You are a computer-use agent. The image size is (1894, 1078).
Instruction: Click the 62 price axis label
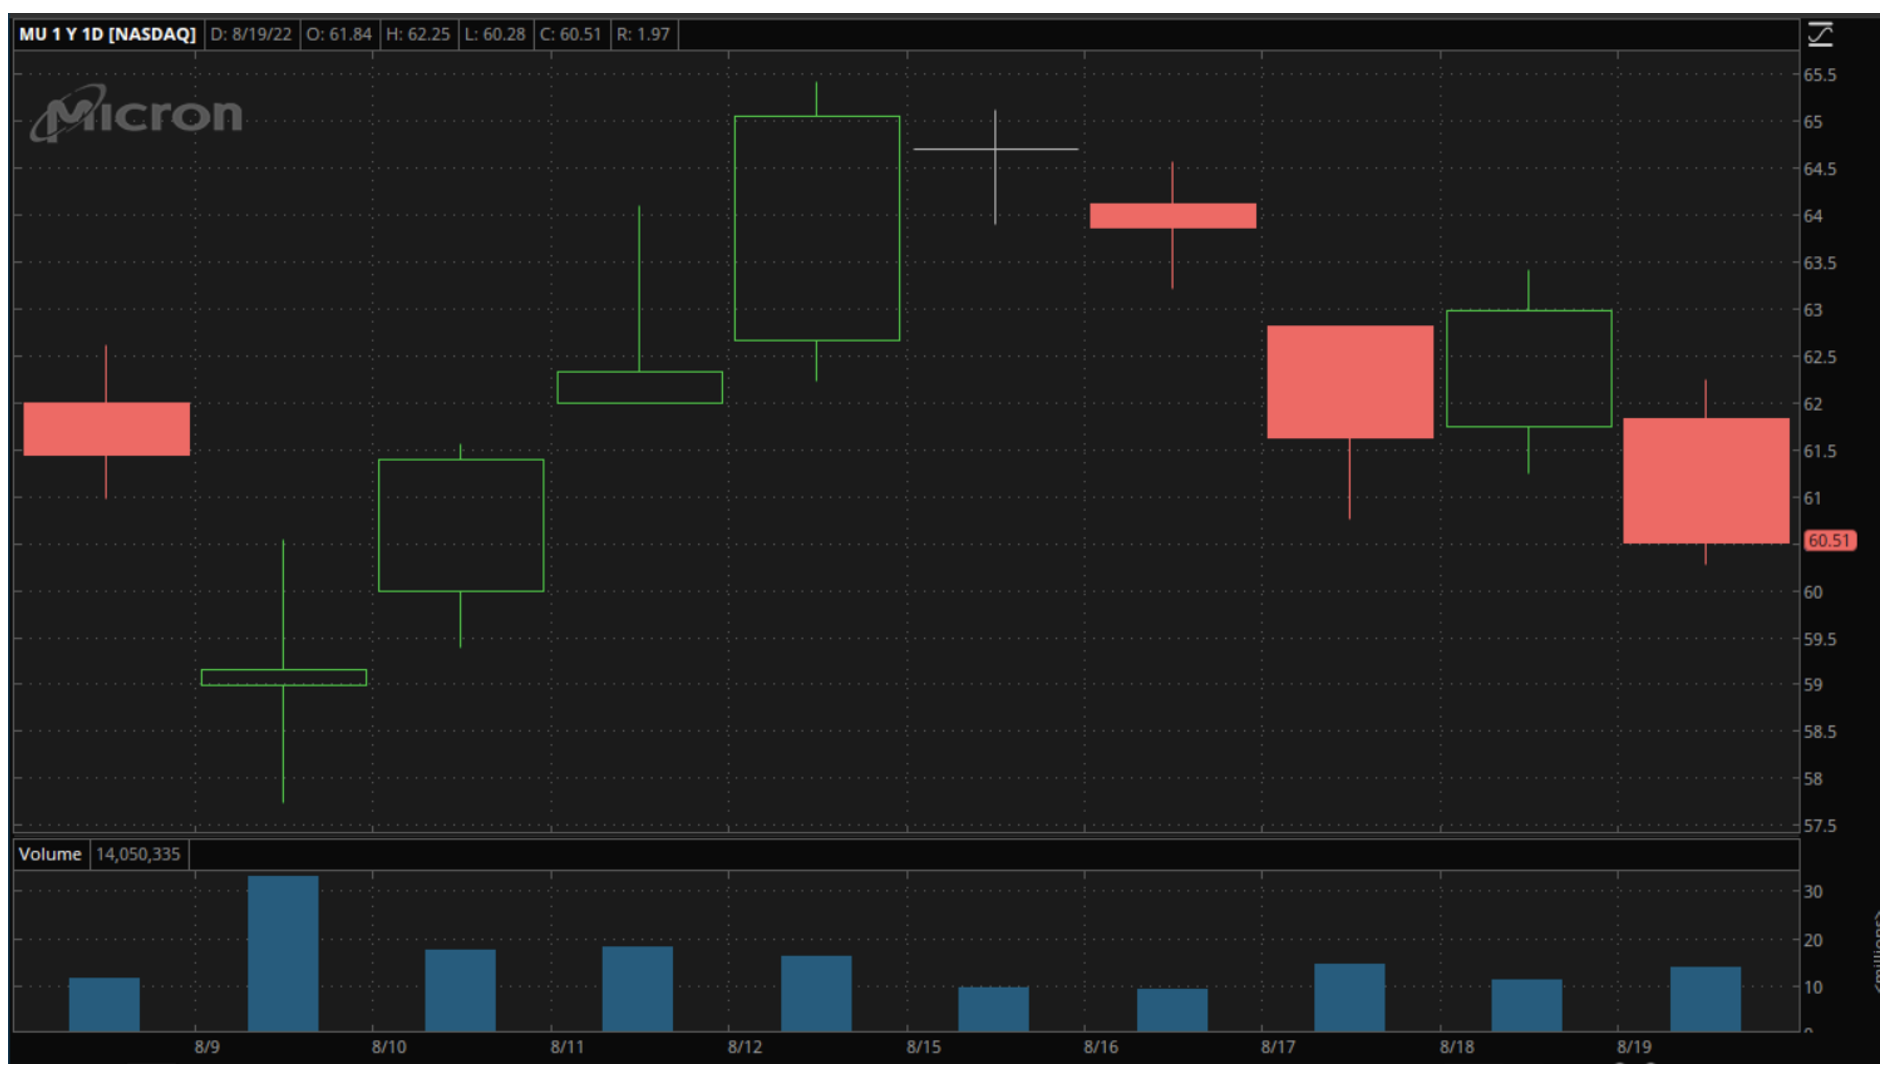(1813, 404)
